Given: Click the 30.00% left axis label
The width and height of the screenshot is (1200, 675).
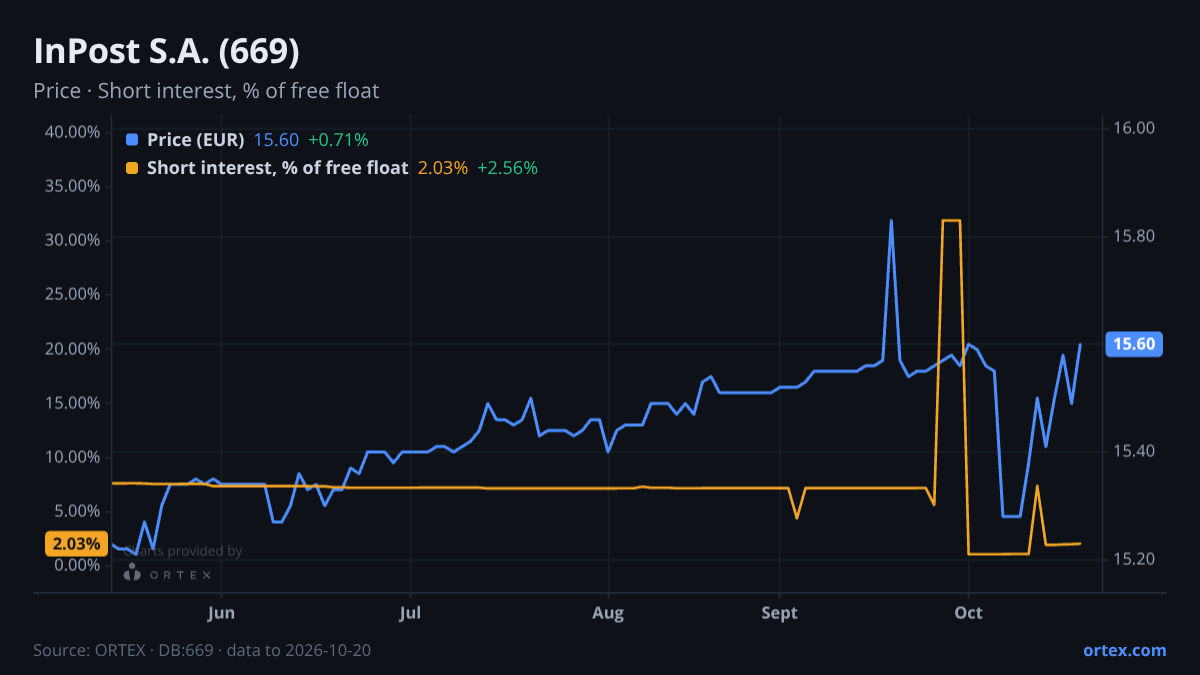Looking at the screenshot, I should pyautogui.click(x=72, y=240).
